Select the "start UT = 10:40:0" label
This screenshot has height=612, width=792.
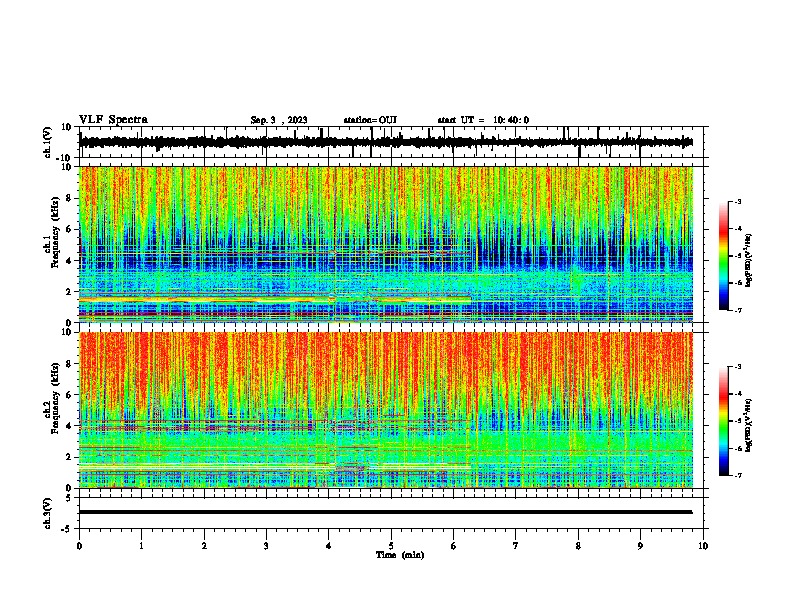483,120
